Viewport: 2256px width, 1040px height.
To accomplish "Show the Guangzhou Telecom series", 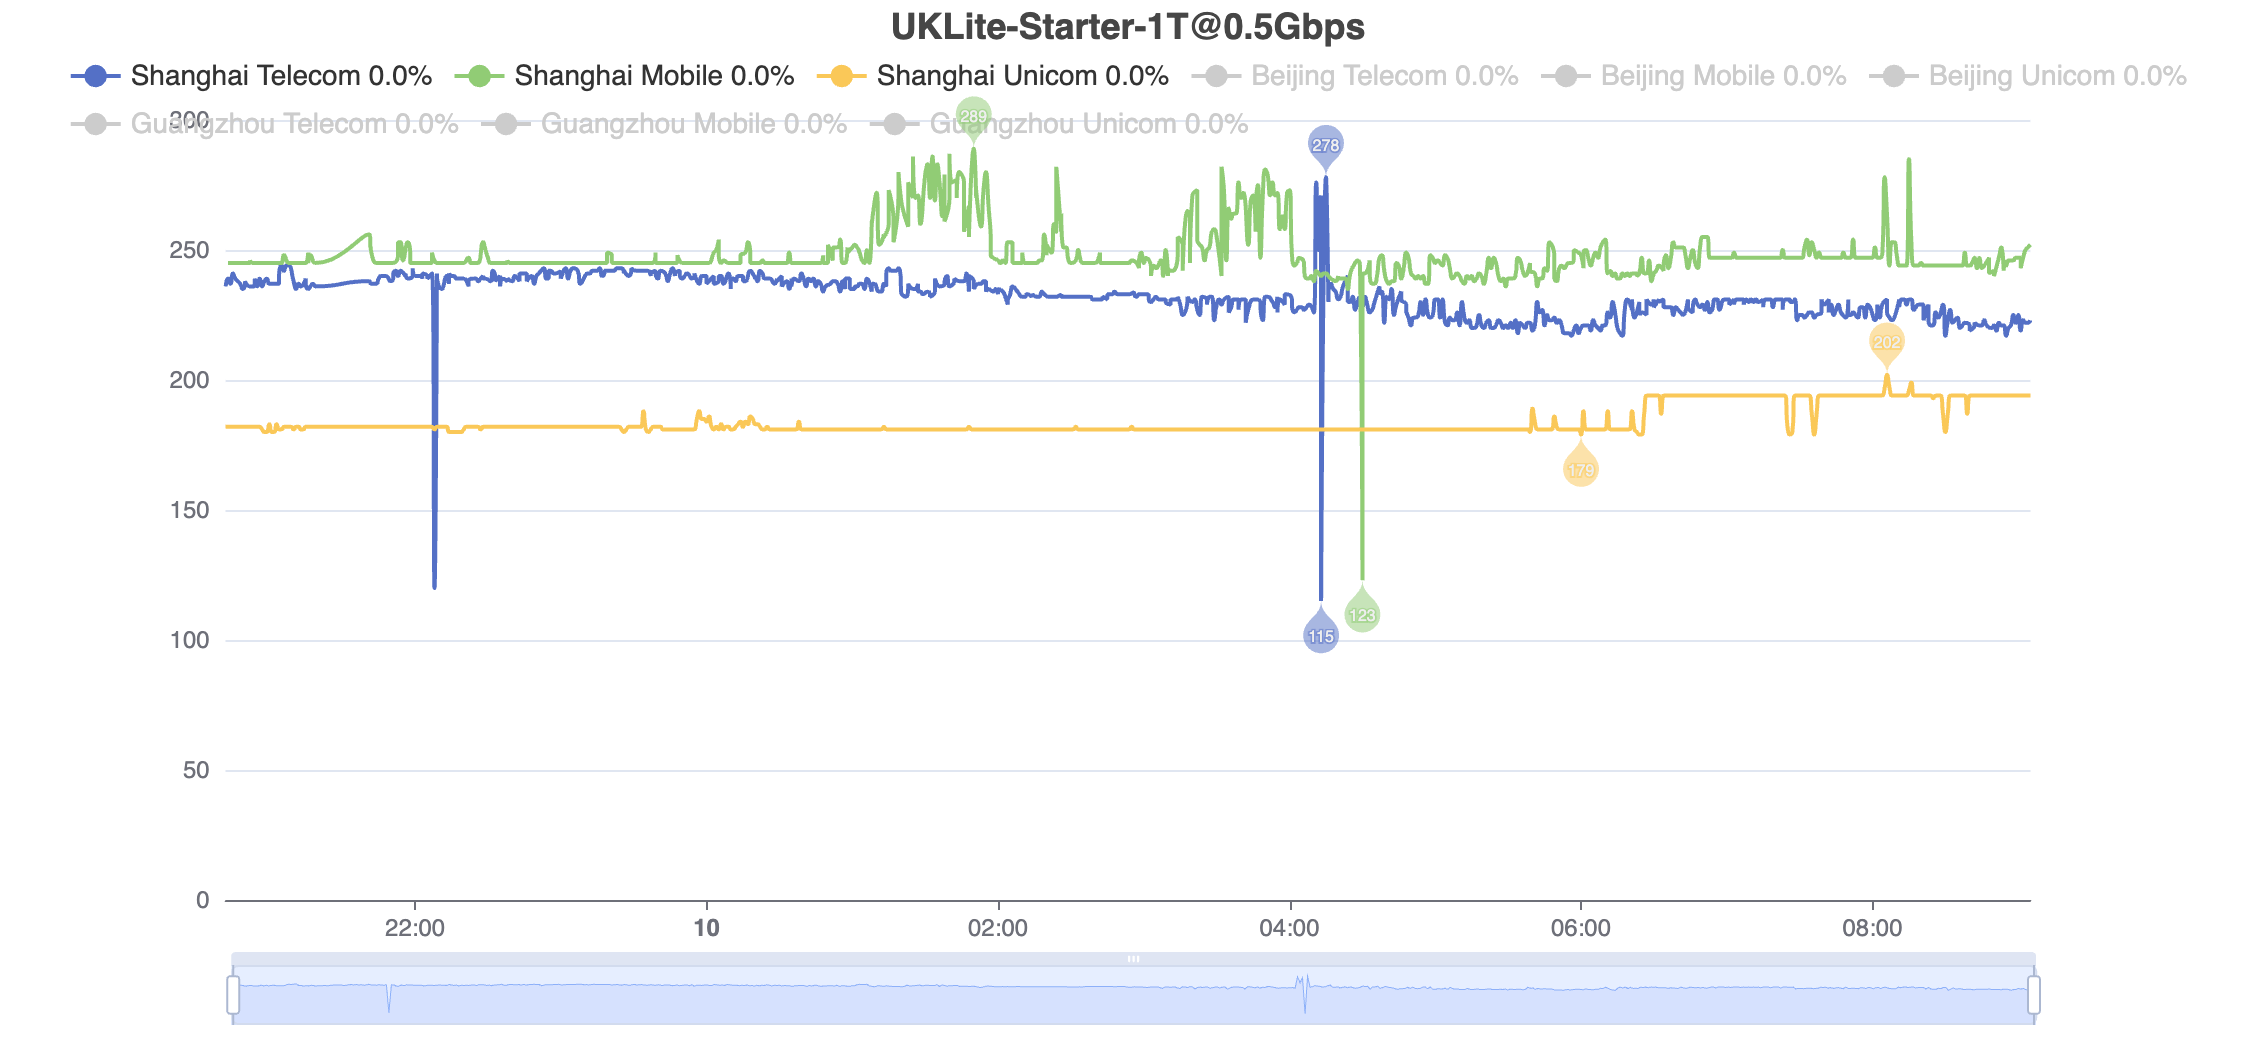I will (x=265, y=124).
